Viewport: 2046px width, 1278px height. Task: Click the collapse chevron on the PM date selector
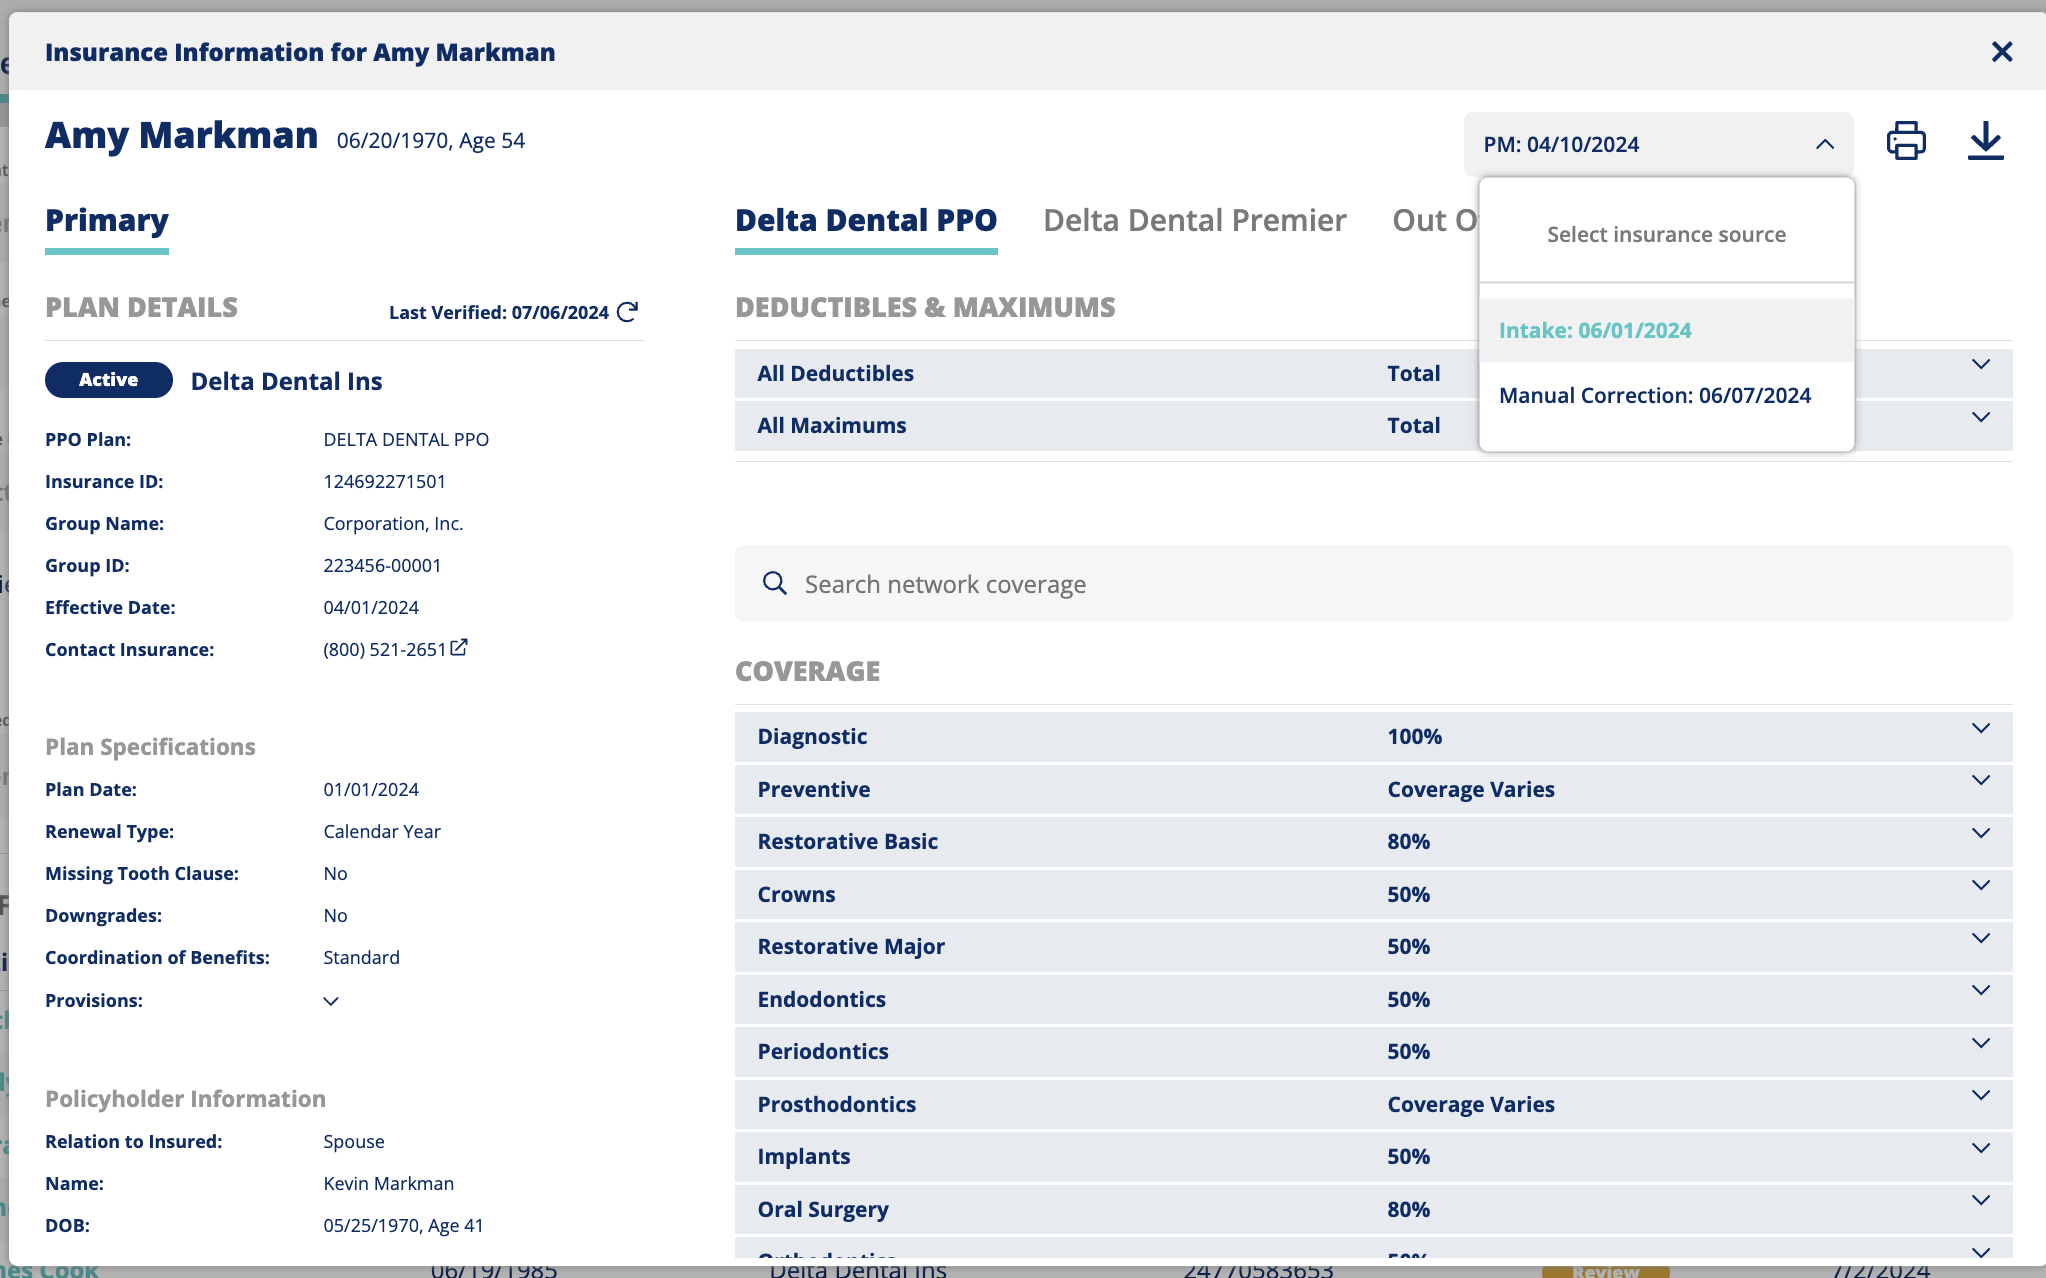(x=1825, y=144)
